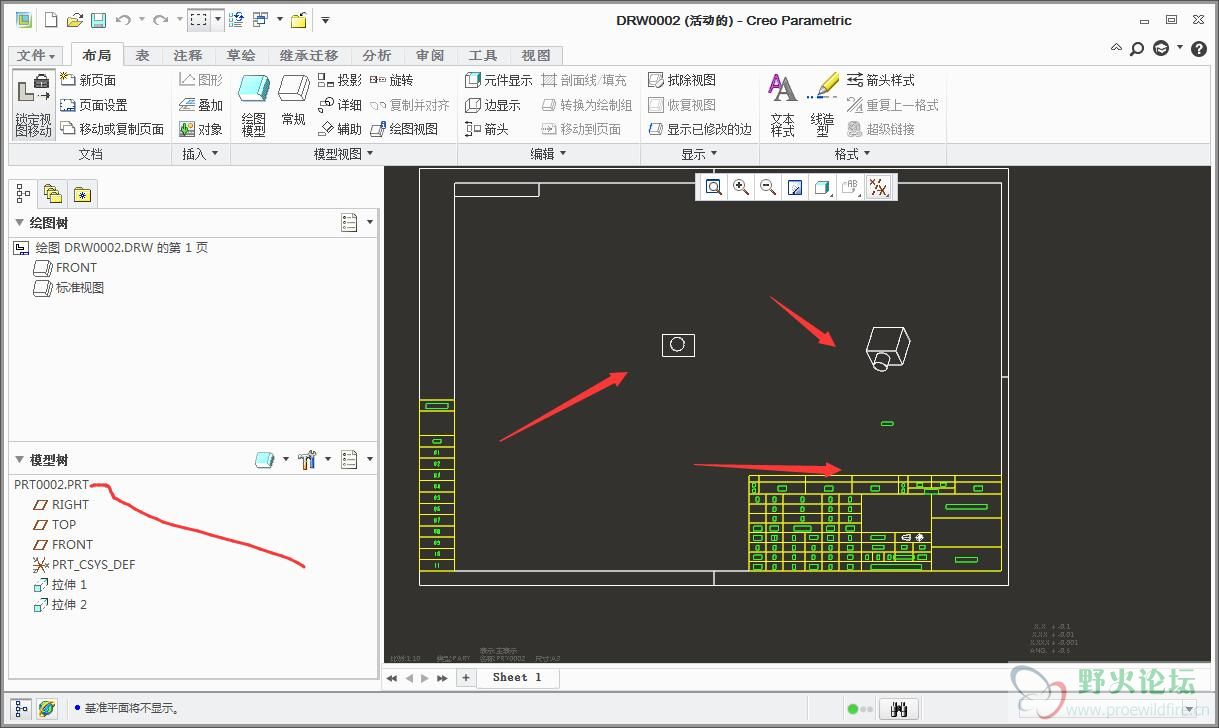1219x728 pixels.
Task: Click the 绘图模型 drawing models icon
Action: click(x=254, y=105)
